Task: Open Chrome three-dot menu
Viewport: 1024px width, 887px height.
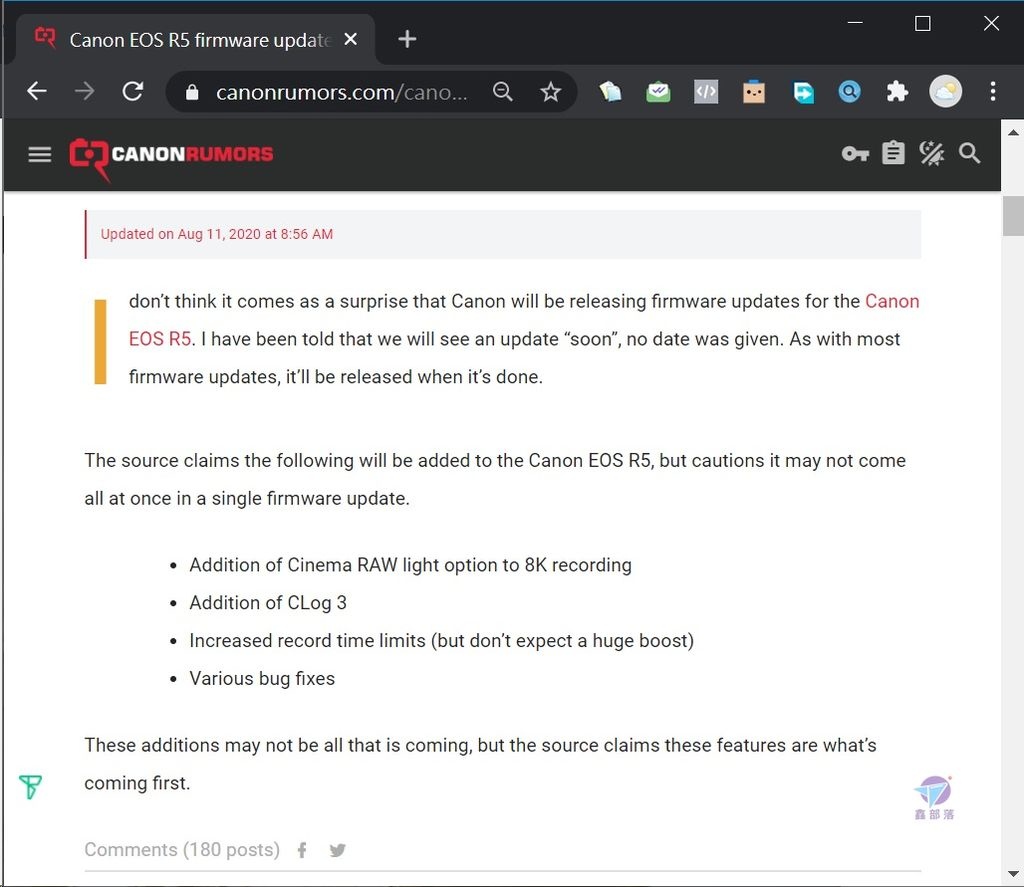Action: click(993, 91)
